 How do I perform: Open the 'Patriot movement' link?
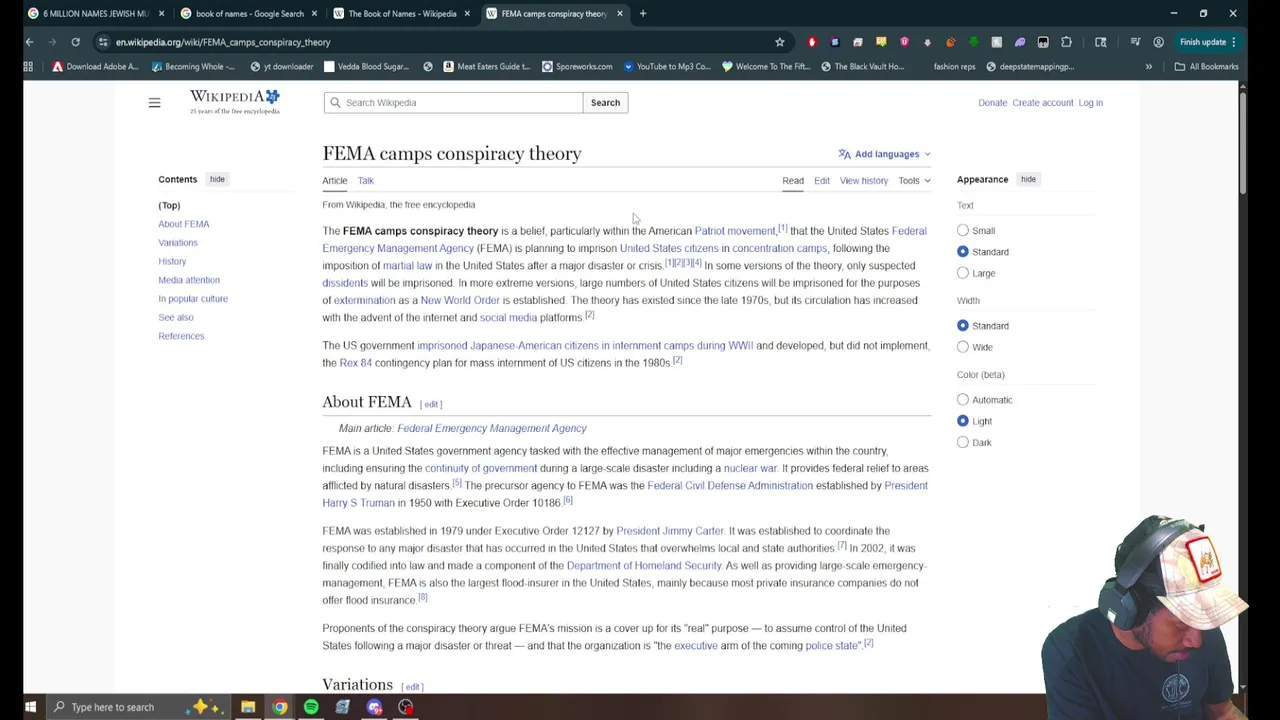click(x=735, y=231)
